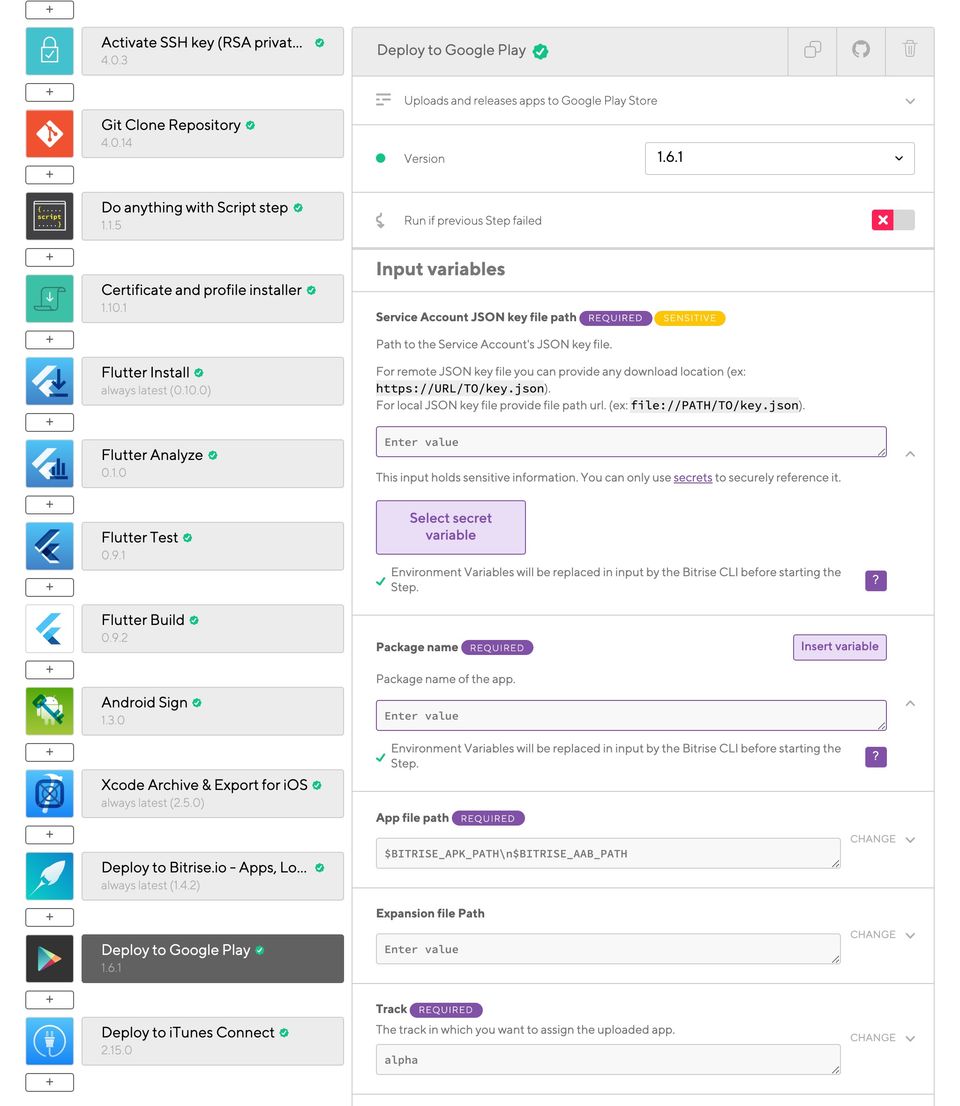The height and width of the screenshot is (1106, 960).
Task: Open the Certificate and profile installer step
Action: point(212,298)
